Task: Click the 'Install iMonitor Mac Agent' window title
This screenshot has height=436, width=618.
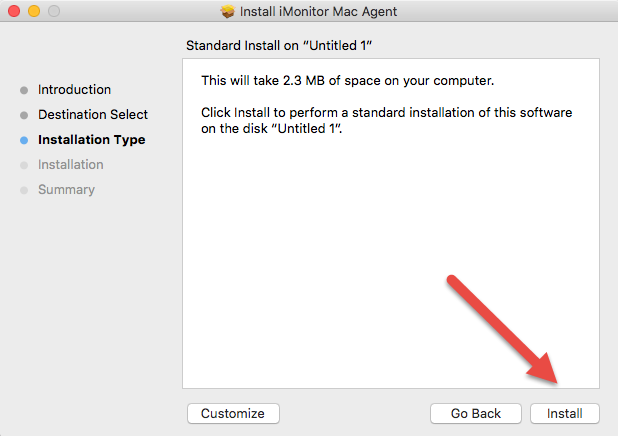Action: 318,11
